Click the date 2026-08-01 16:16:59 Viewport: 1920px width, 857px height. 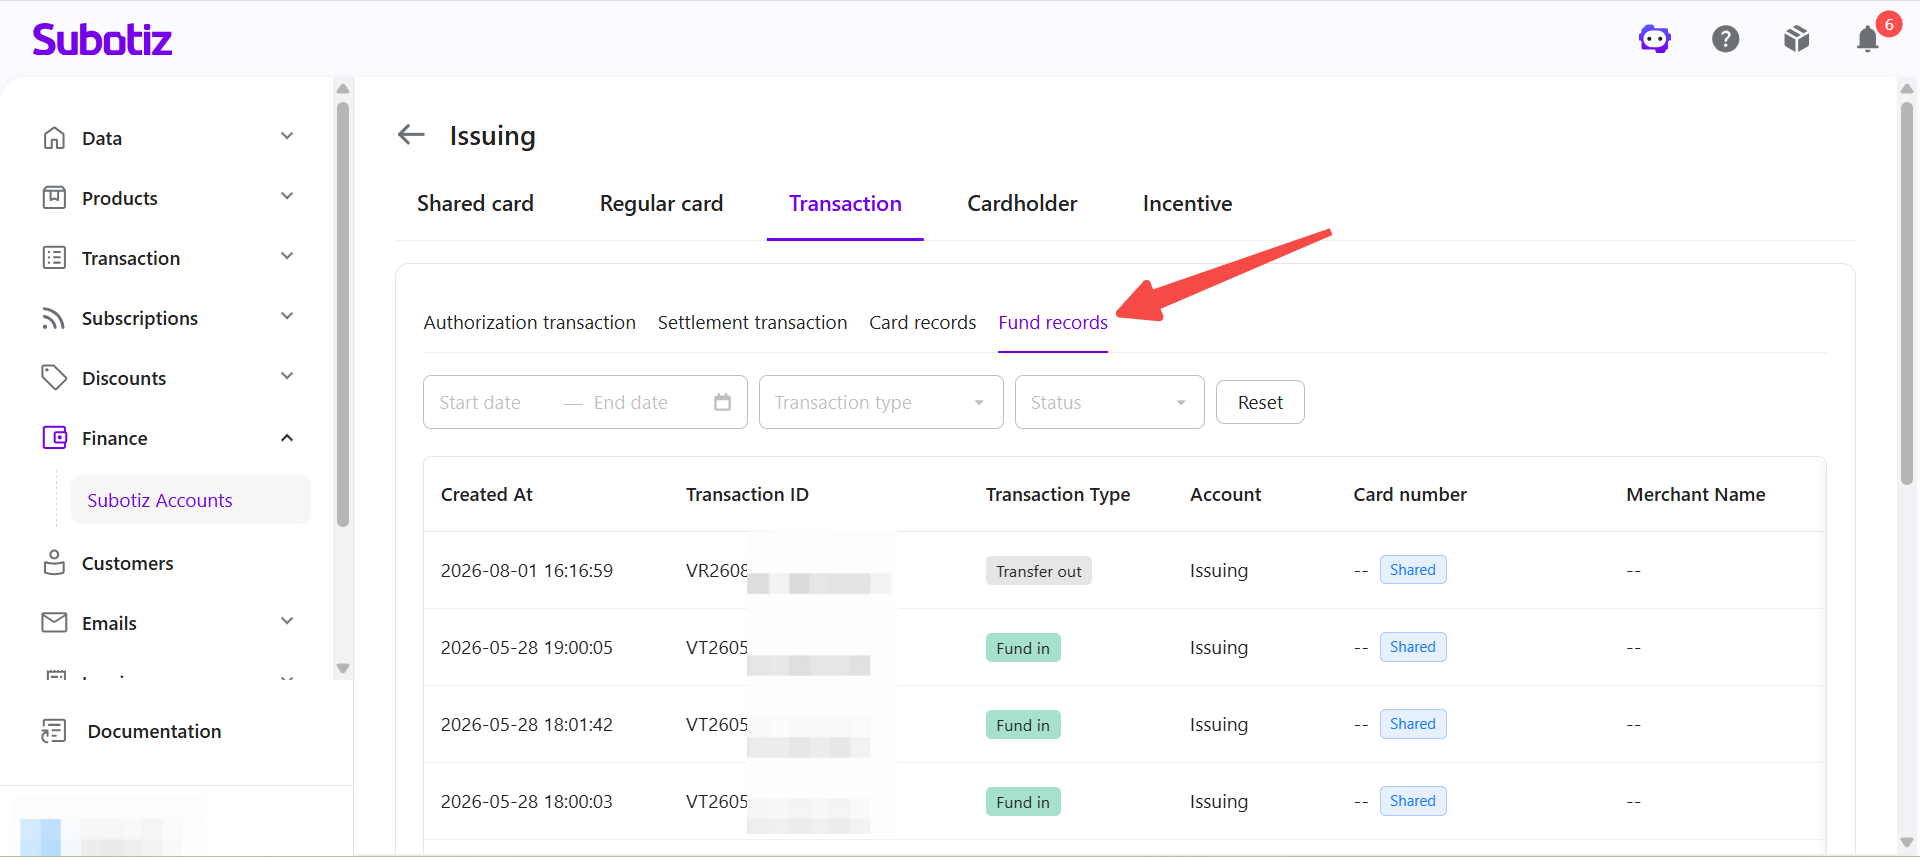[527, 571]
